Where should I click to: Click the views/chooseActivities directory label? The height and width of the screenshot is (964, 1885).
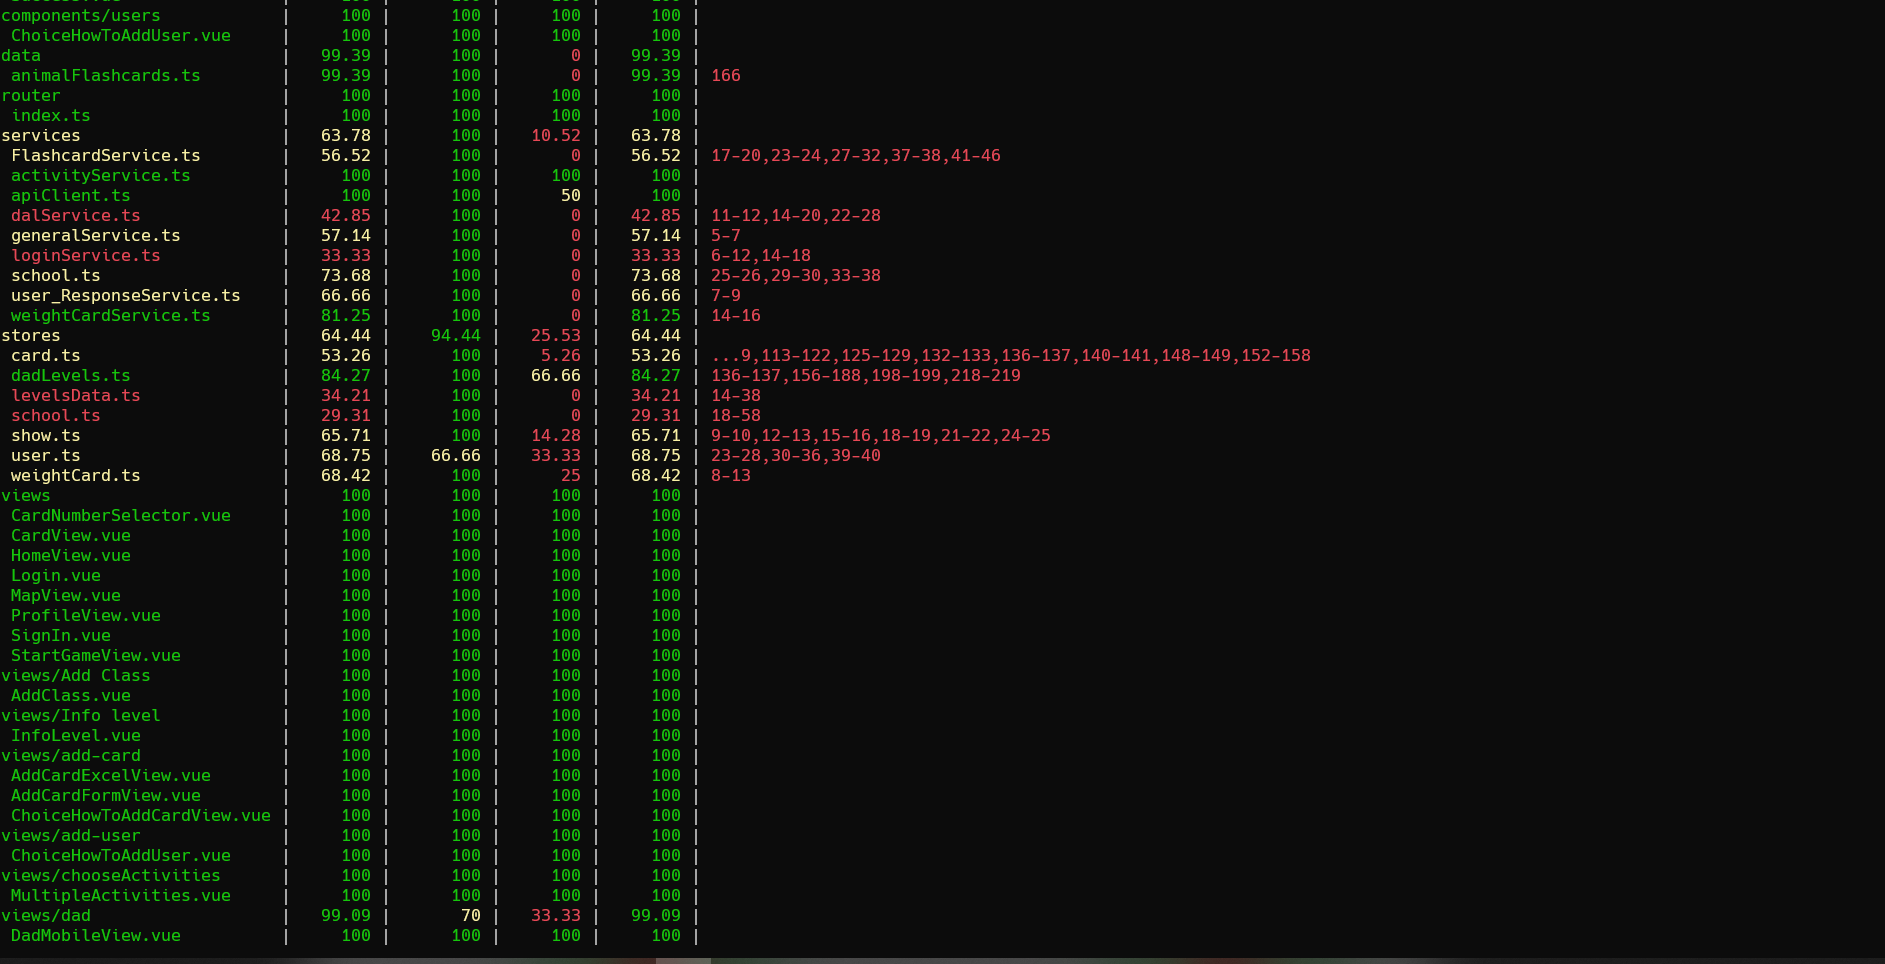point(111,876)
